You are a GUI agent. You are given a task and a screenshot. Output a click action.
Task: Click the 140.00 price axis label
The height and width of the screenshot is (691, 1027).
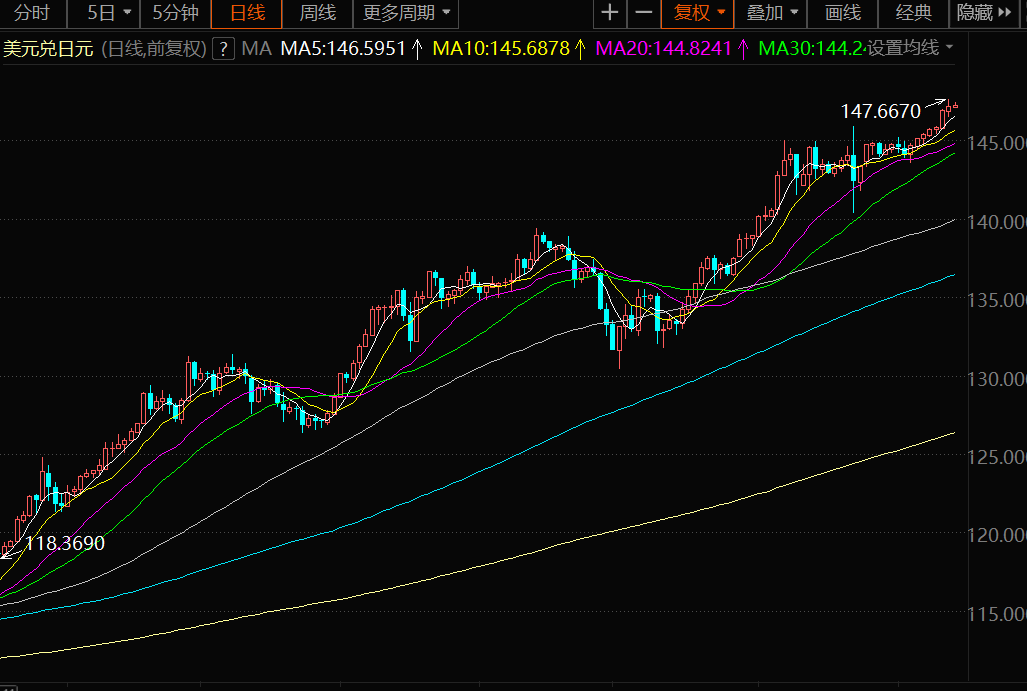pyautogui.click(x=997, y=222)
